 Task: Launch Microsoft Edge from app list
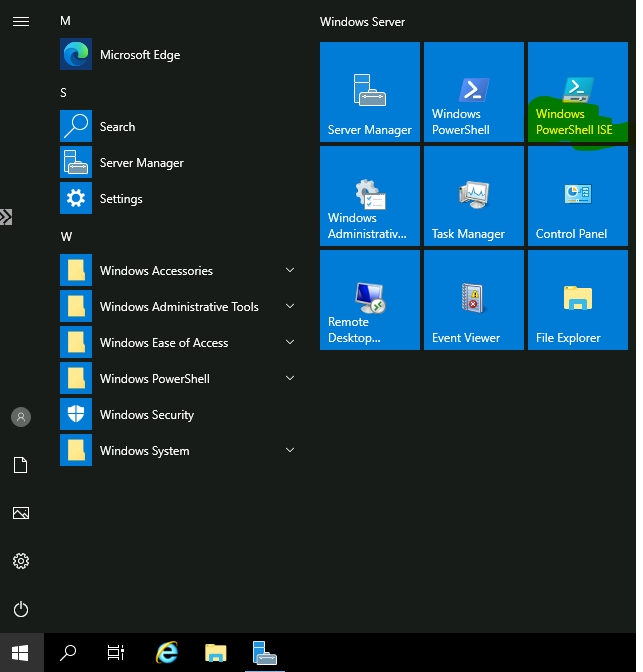click(x=178, y=54)
